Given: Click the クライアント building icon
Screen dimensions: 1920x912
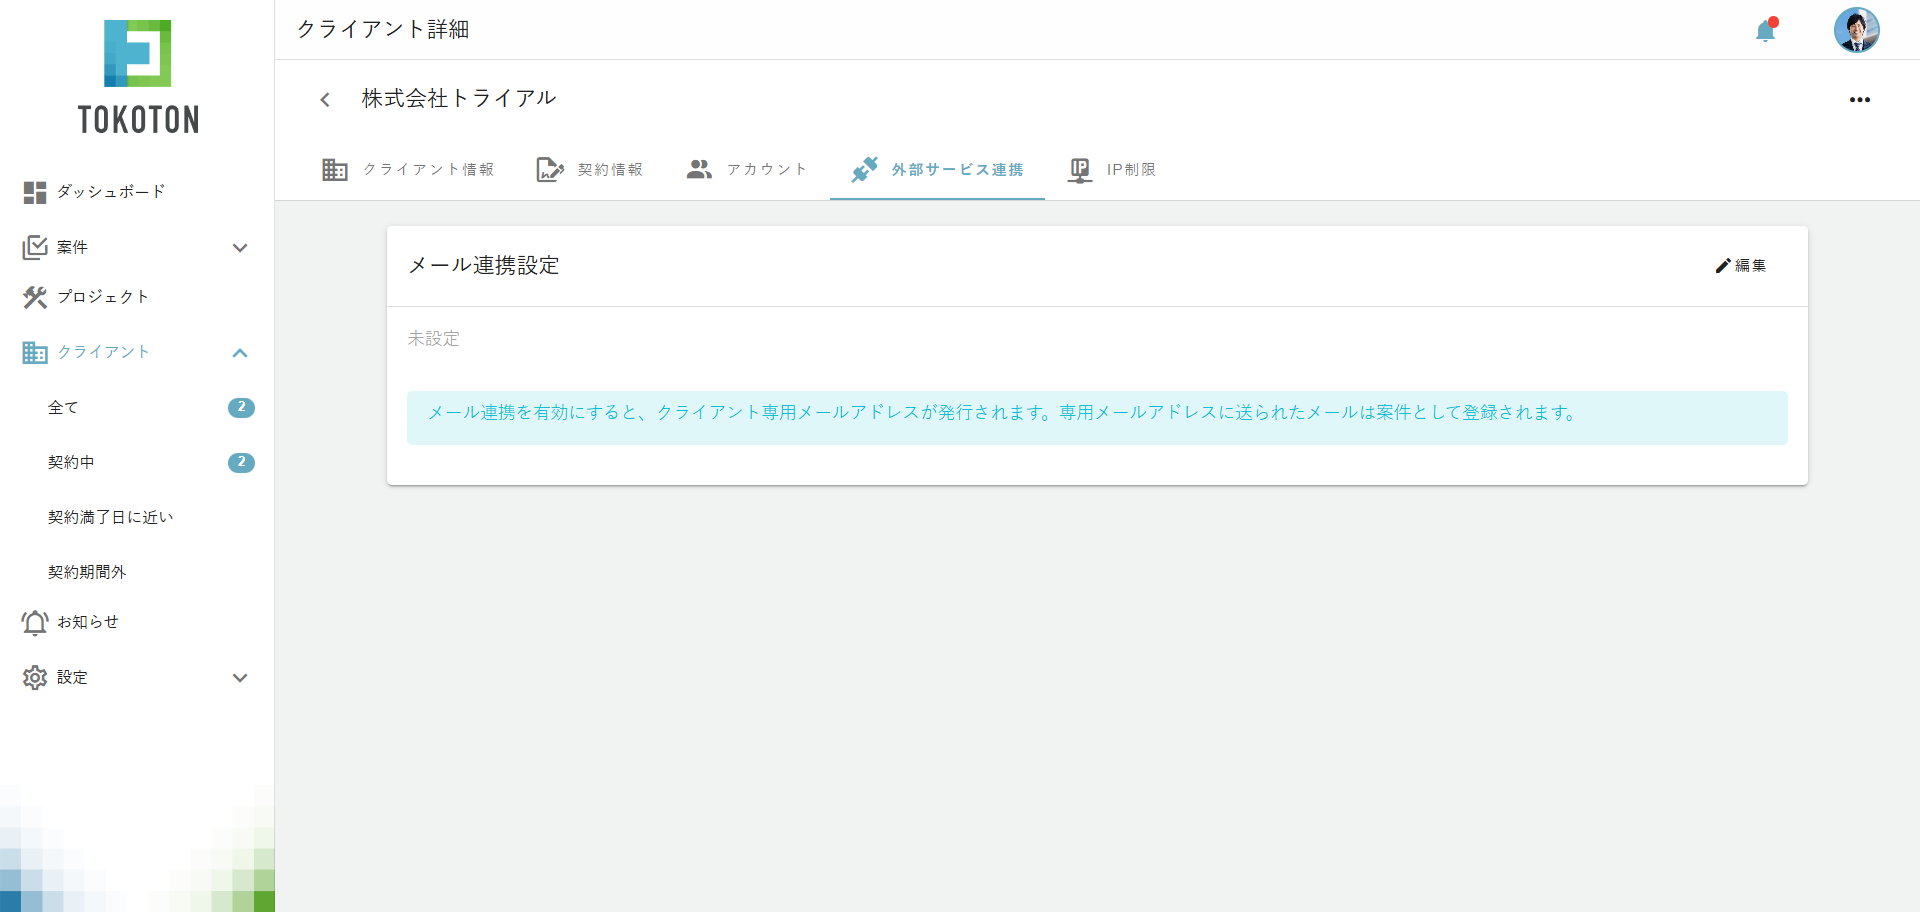Looking at the screenshot, I should click(x=35, y=352).
